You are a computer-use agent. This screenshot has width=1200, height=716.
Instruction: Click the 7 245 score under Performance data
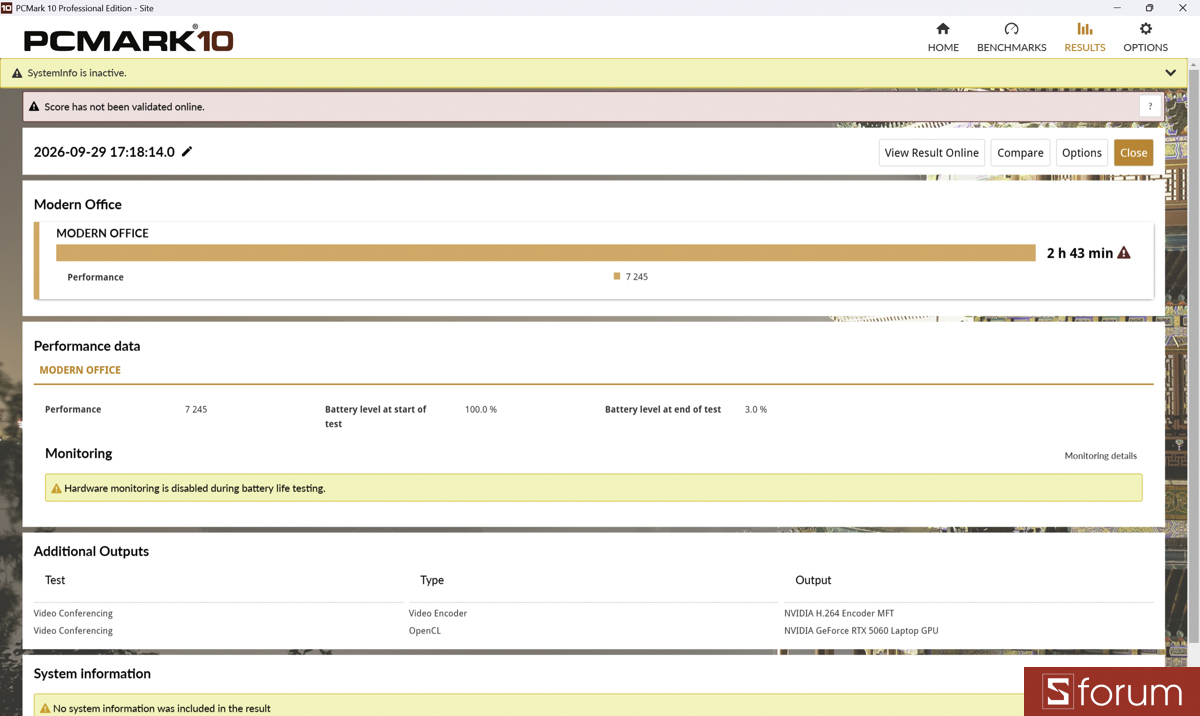pyautogui.click(x=196, y=410)
